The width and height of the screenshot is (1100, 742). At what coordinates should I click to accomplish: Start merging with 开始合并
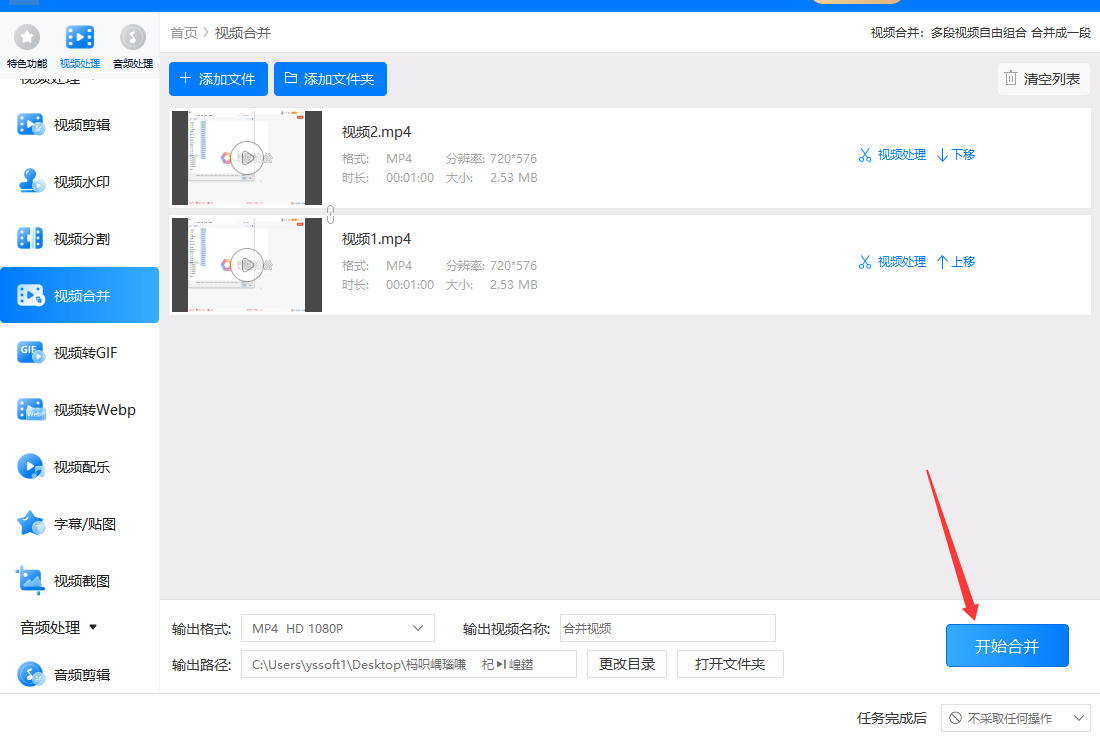(x=1007, y=646)
